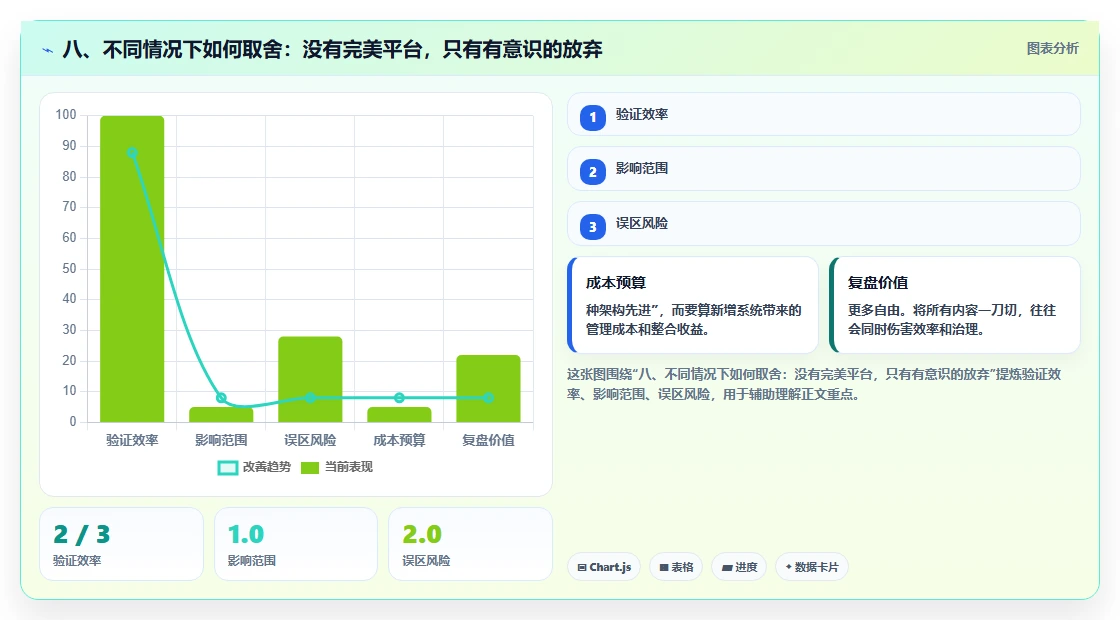Viewport: 1120px width, 620px height.
Task: Click the 2 / 3 验证效率 stat card
Action: [121, 544]
